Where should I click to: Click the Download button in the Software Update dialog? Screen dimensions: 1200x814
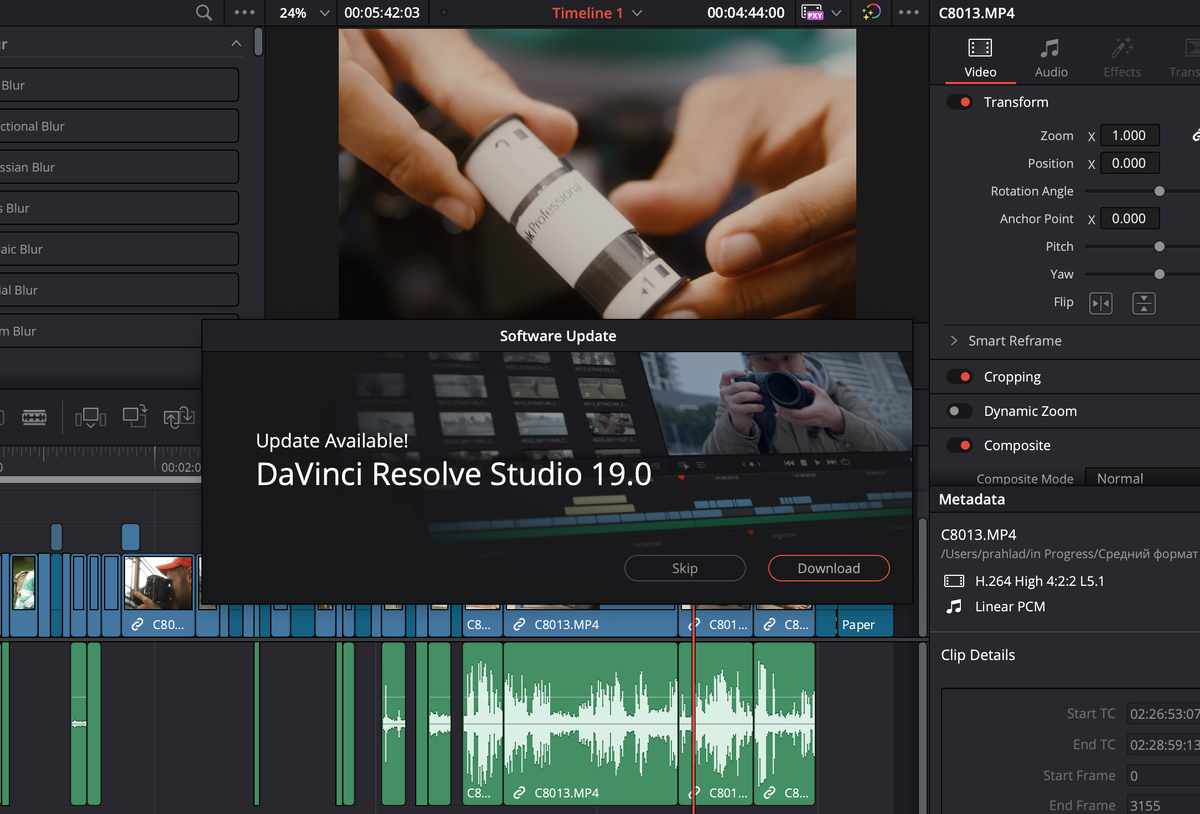828,568
